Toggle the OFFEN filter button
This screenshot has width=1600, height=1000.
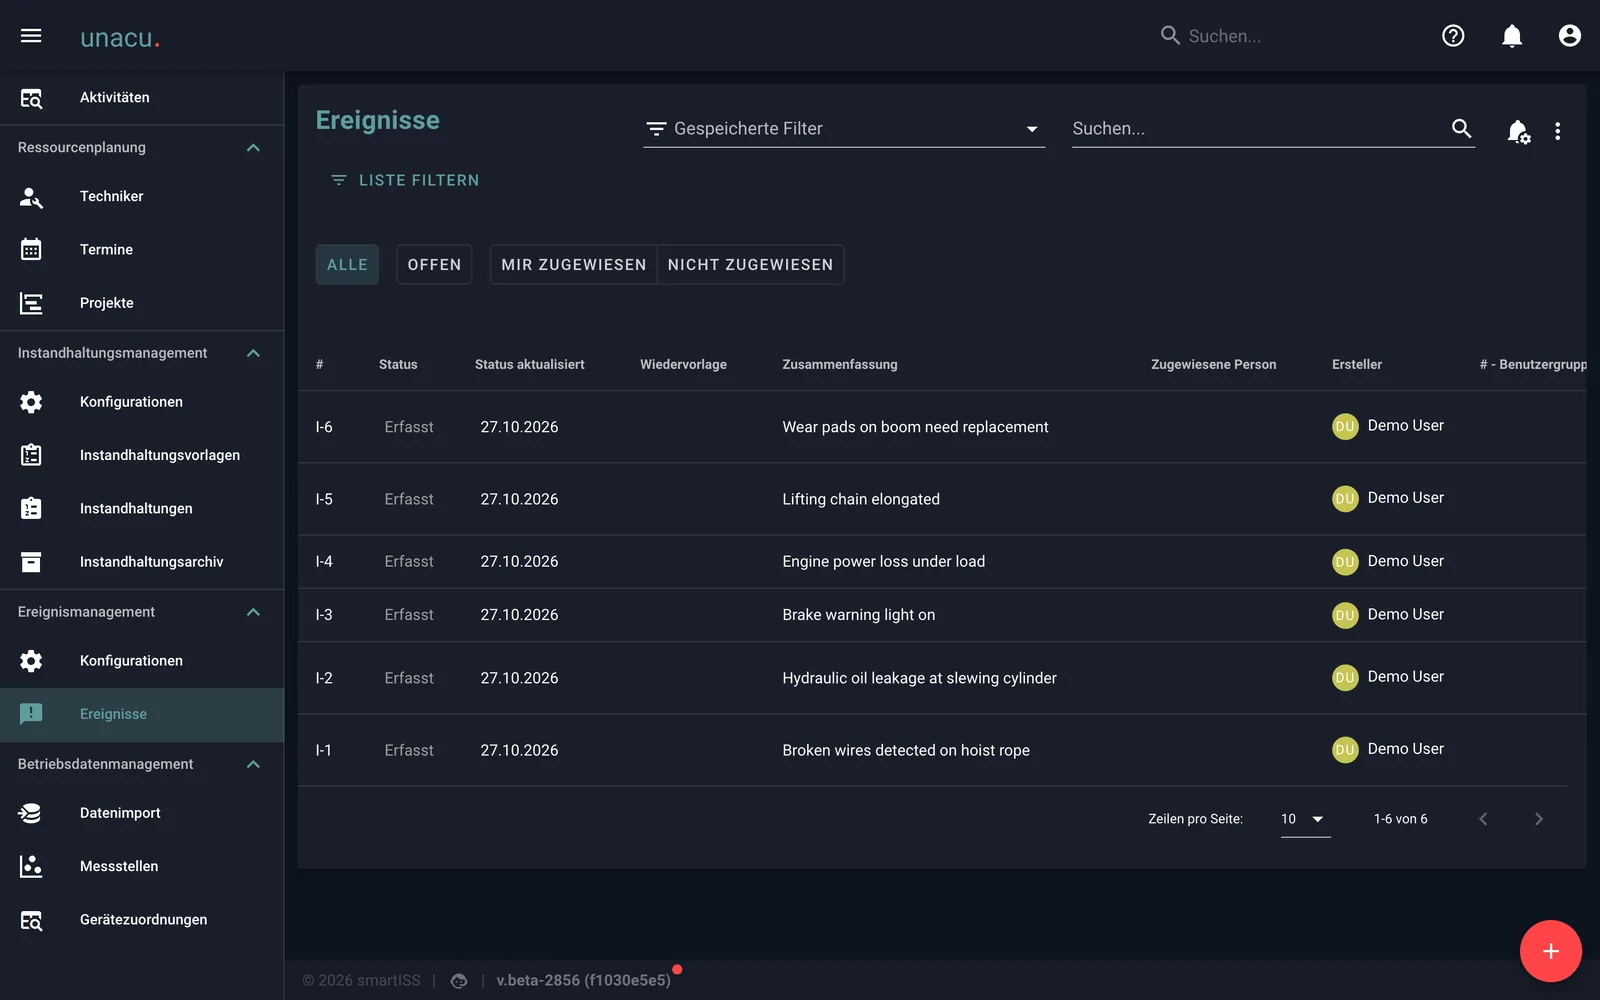[434, 265]
